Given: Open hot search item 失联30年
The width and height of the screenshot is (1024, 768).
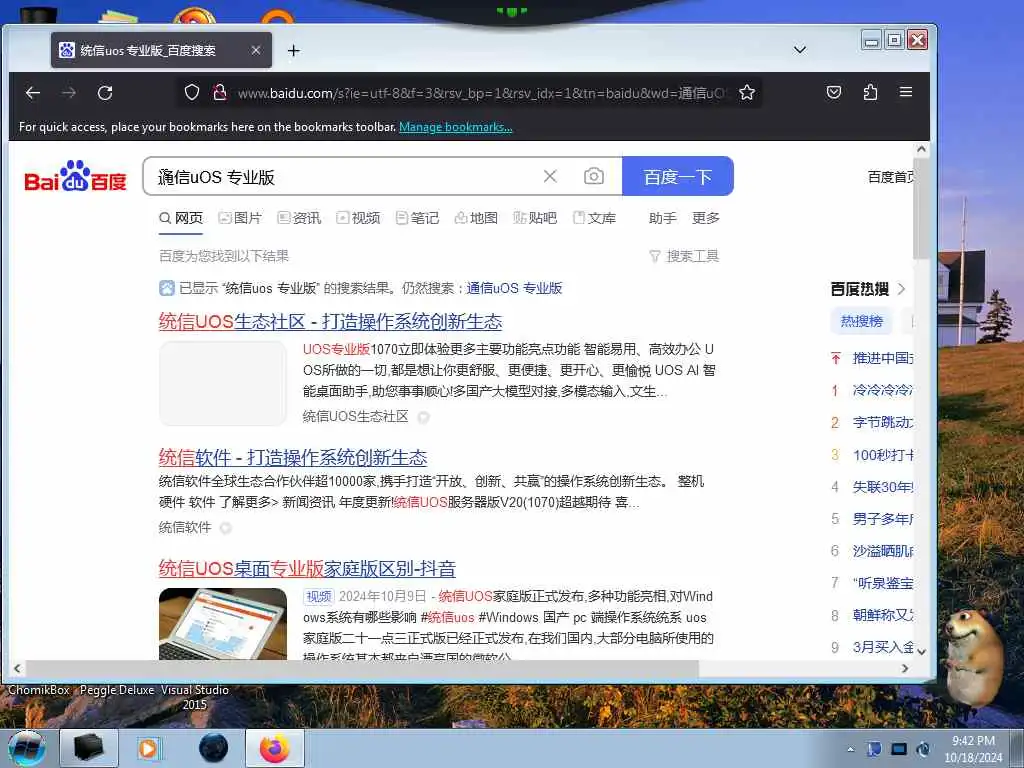Looking at the screenshot, I should pos(882,487).
